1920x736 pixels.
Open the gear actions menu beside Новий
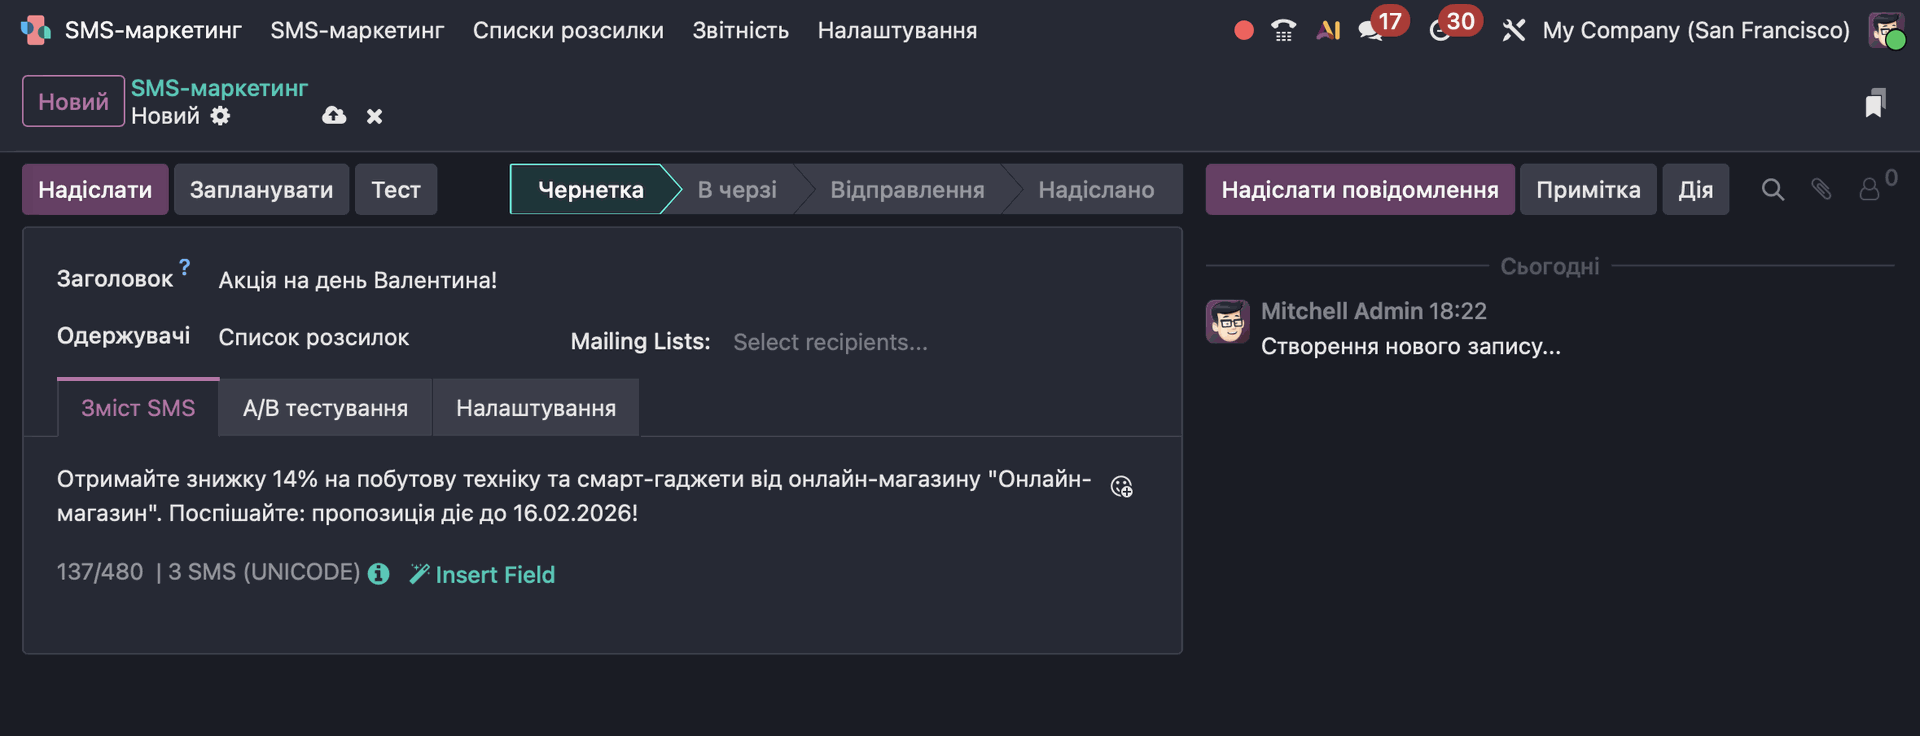tap(220, 116)
